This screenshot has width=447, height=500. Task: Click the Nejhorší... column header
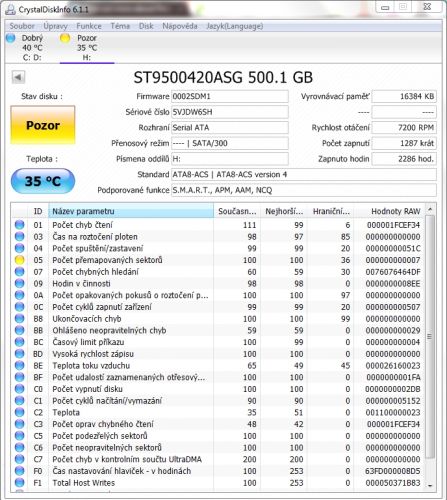coord(284,211)
